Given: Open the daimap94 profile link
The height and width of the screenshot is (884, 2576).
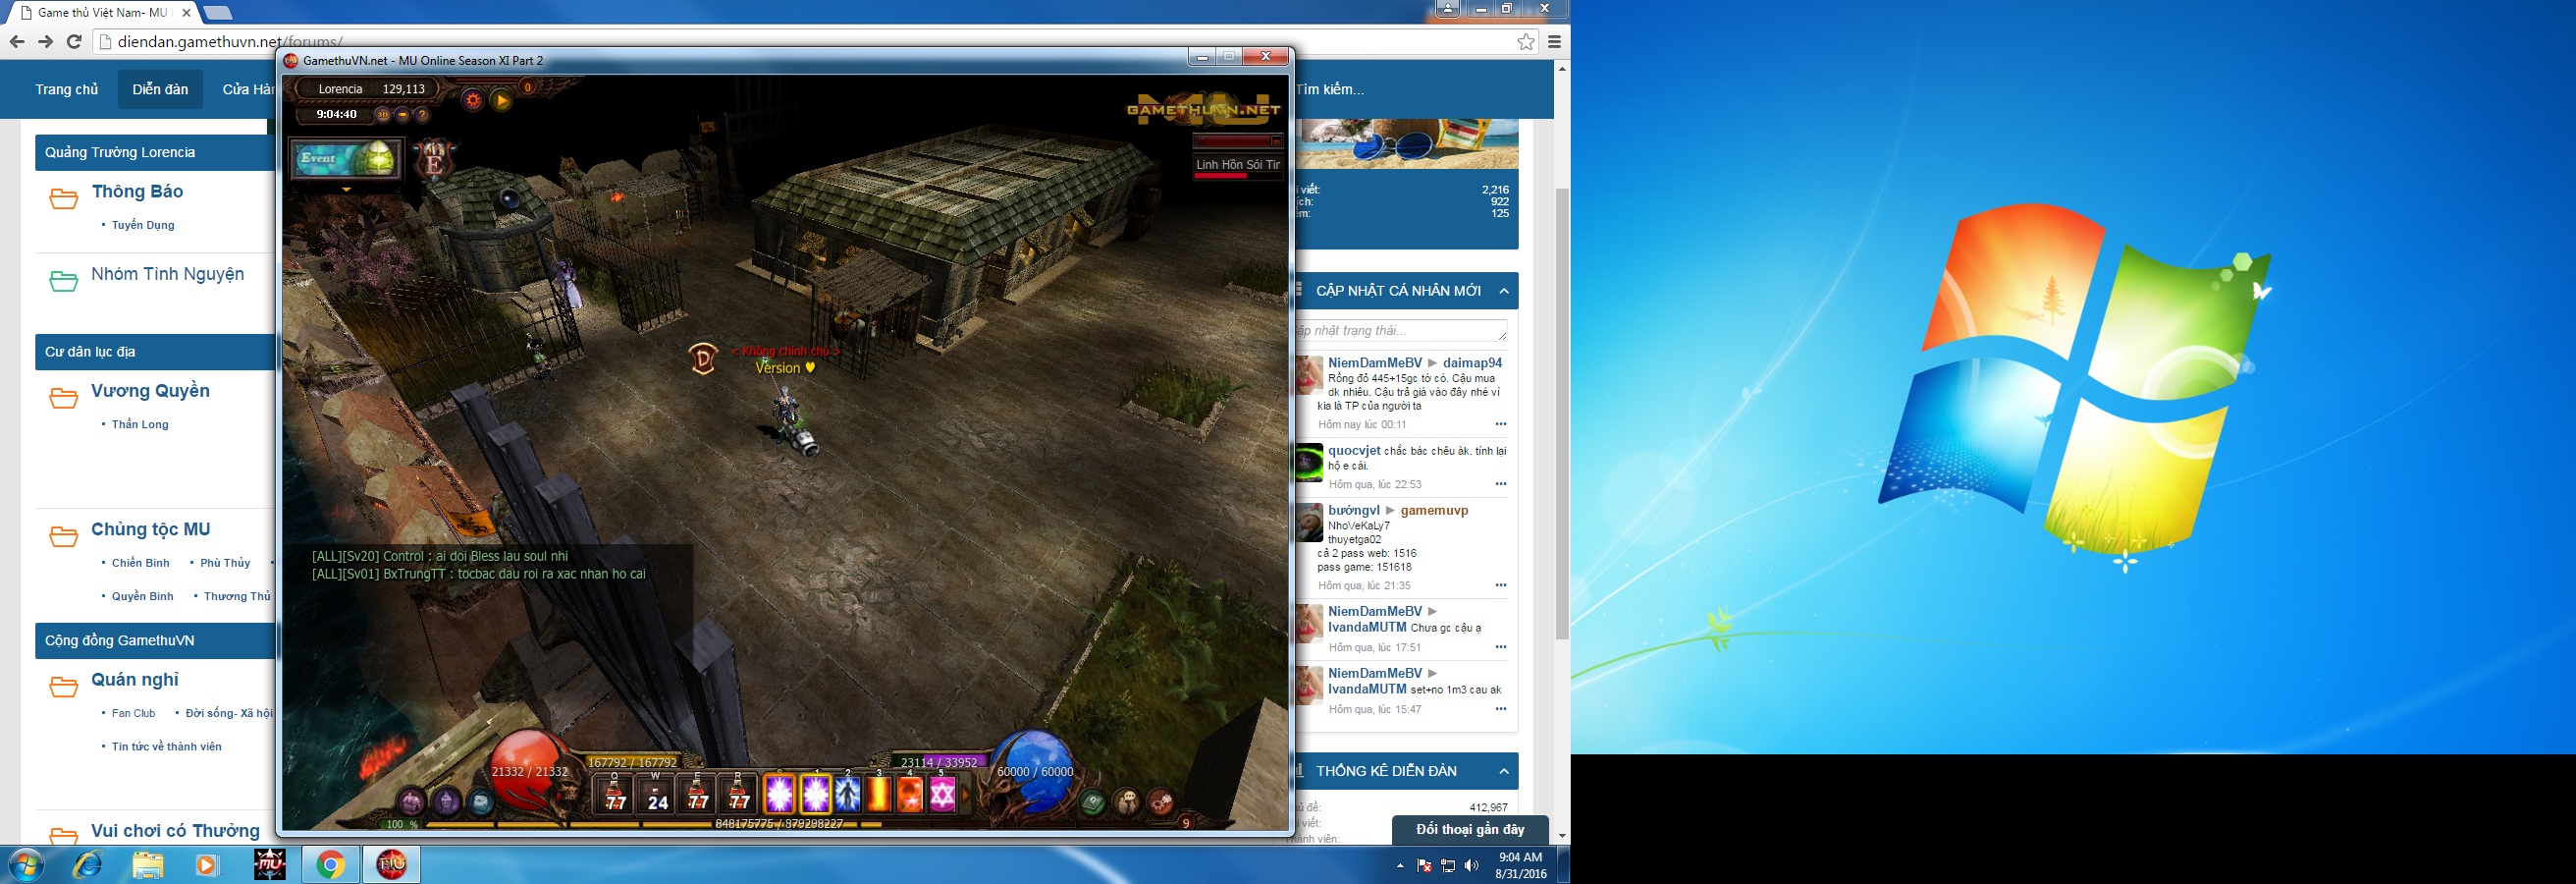Looking at the screenshot, I should (x=1472, y=363).
